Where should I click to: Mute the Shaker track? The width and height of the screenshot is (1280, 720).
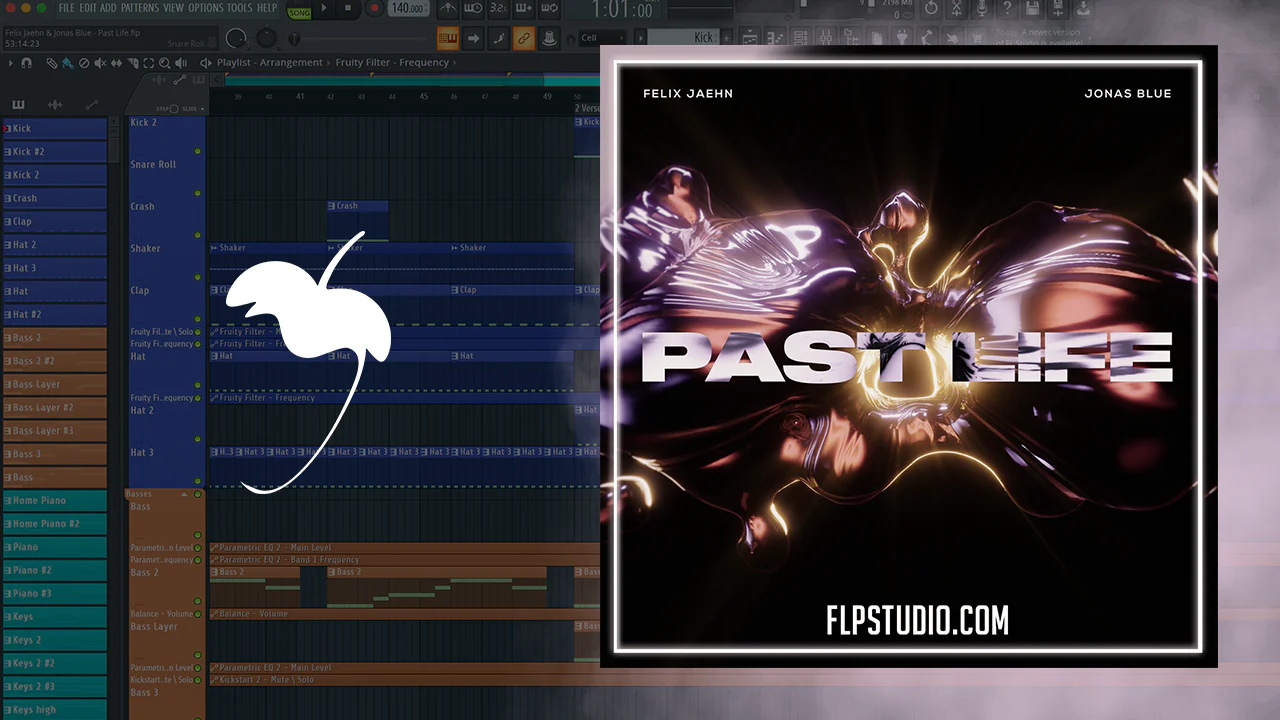tap(198, 277)
